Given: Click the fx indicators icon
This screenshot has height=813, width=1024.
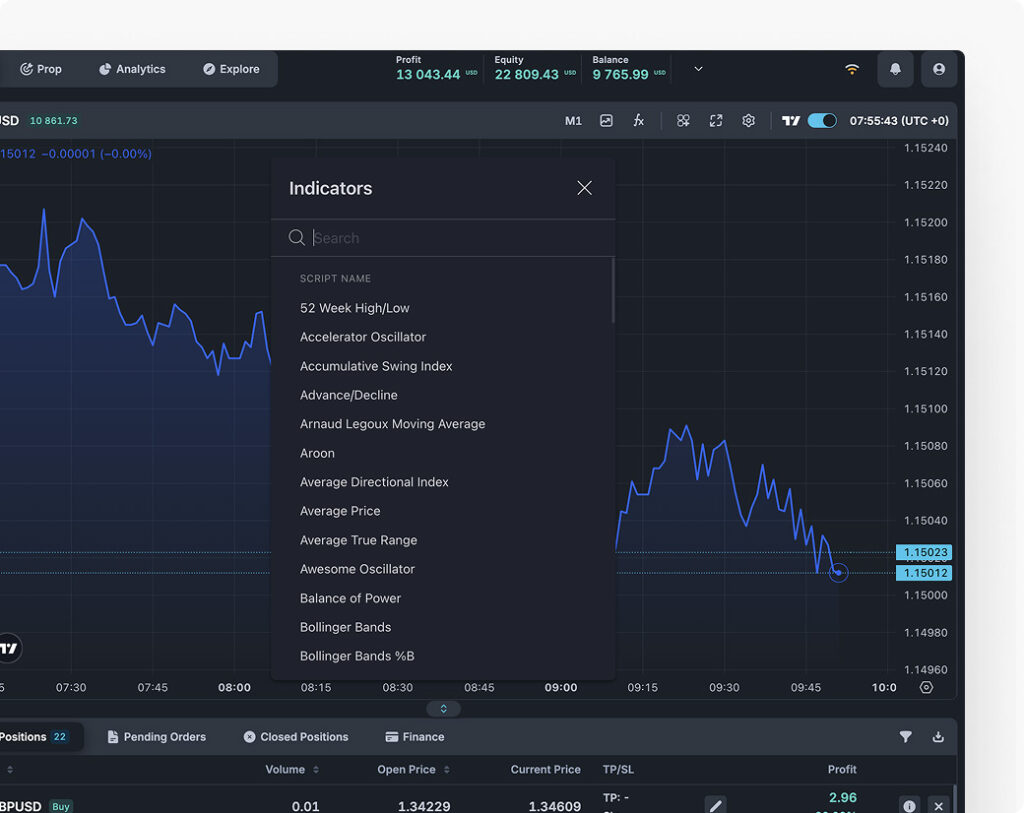Looking at the screenshot, I should pos(638,120).
